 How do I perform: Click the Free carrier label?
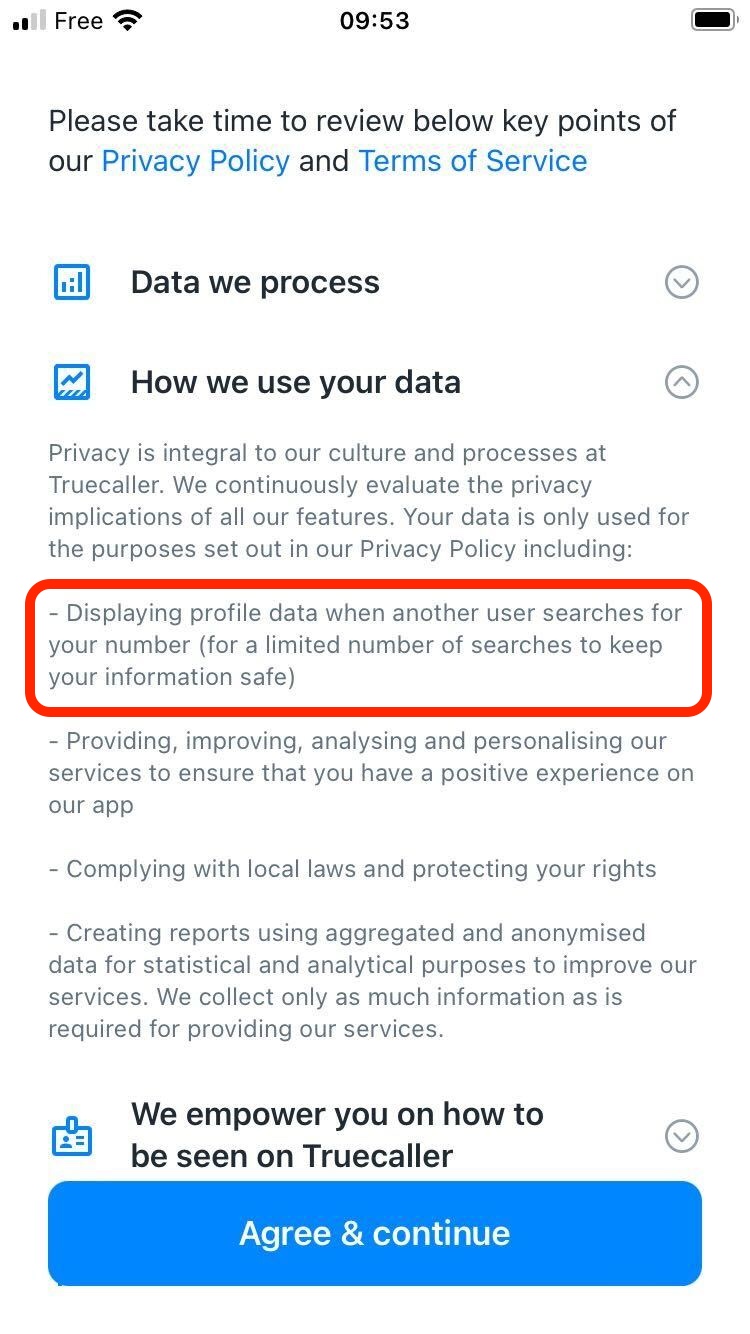tap(77, 20)
